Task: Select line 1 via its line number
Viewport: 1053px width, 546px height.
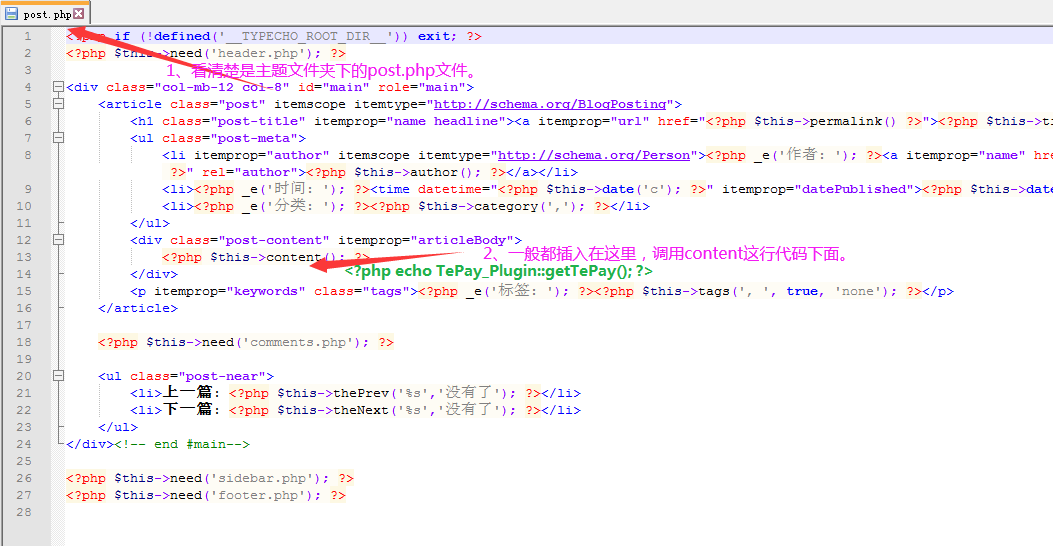Action: coord(28,36)
